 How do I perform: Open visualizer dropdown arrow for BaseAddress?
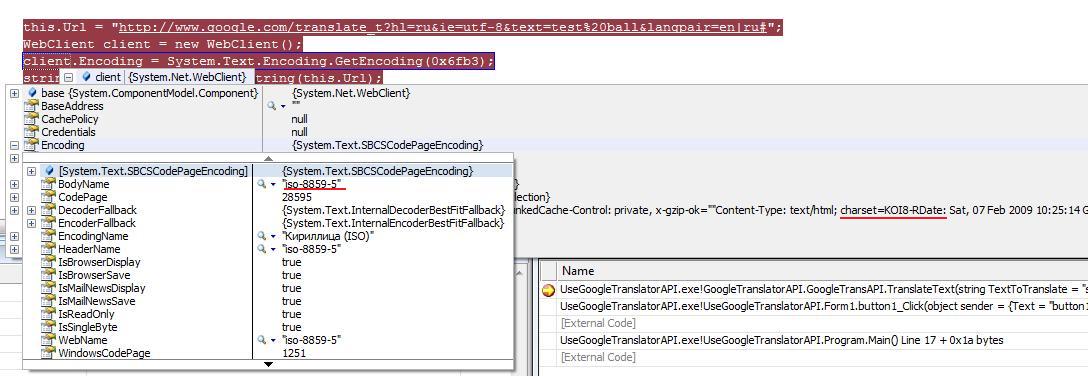(x=283, y=107)
